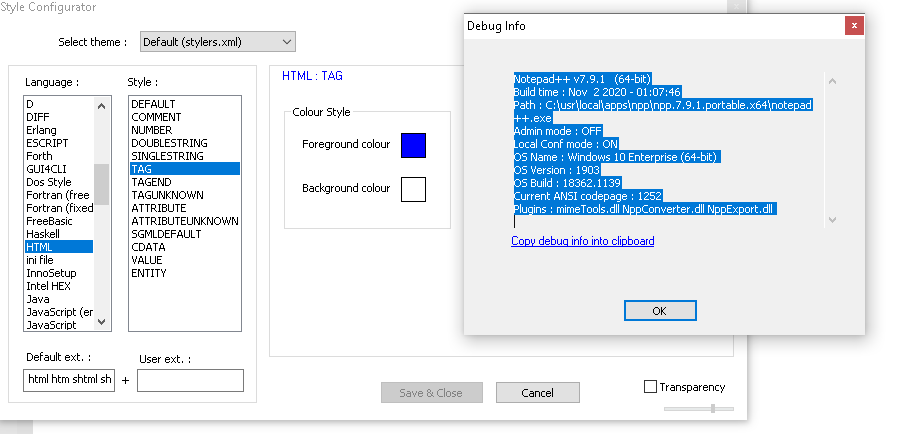
Task: Click the OS Name Windows 10 Enterprise line
Action: 616,157
